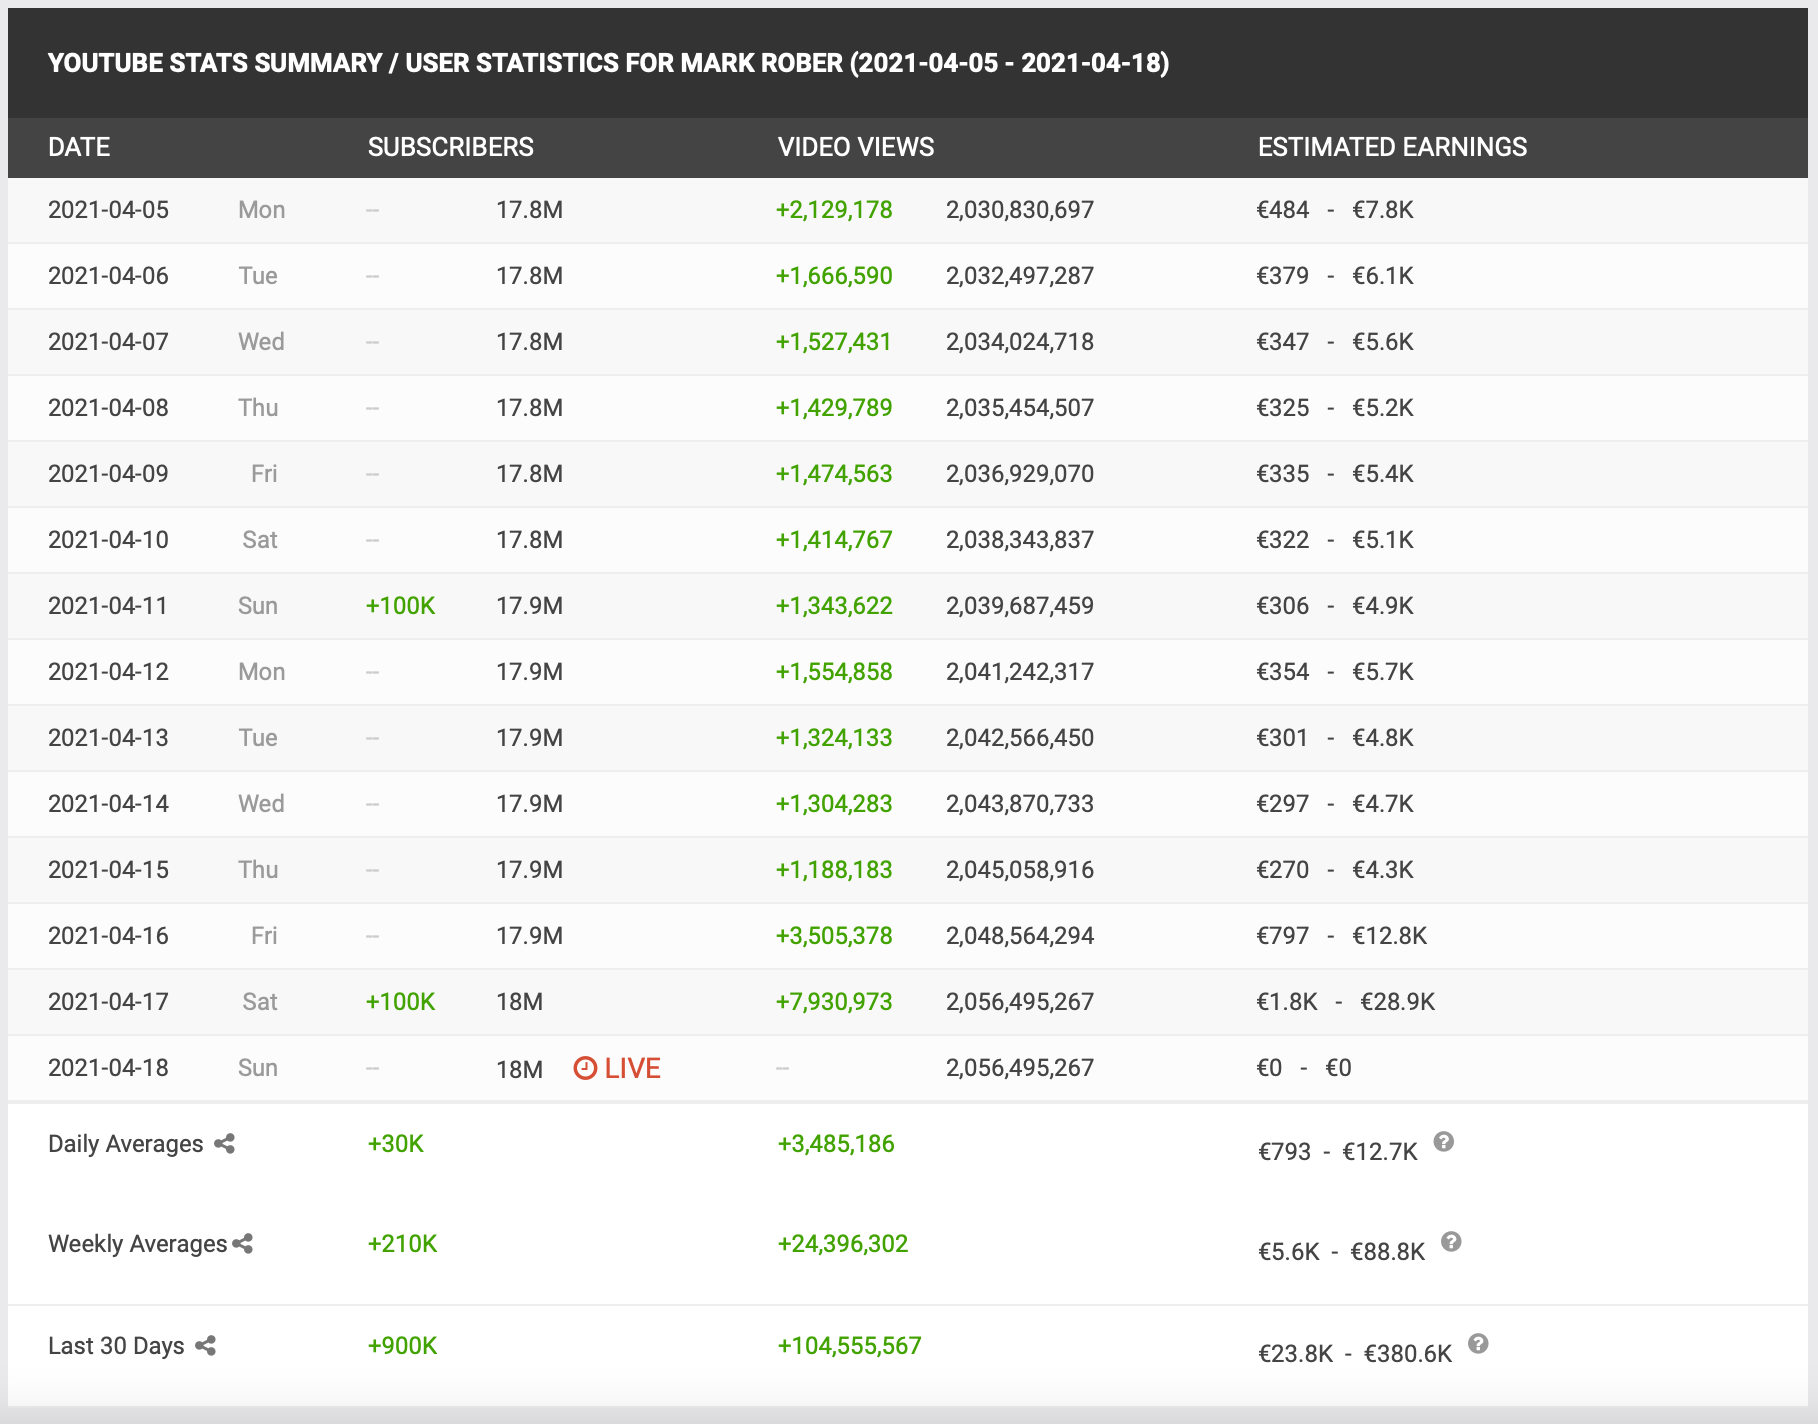The height and width of the screenshot is (1424, 1818).
Task: Click earnings €797 - €12.8K
Action: coord(1342,936)
